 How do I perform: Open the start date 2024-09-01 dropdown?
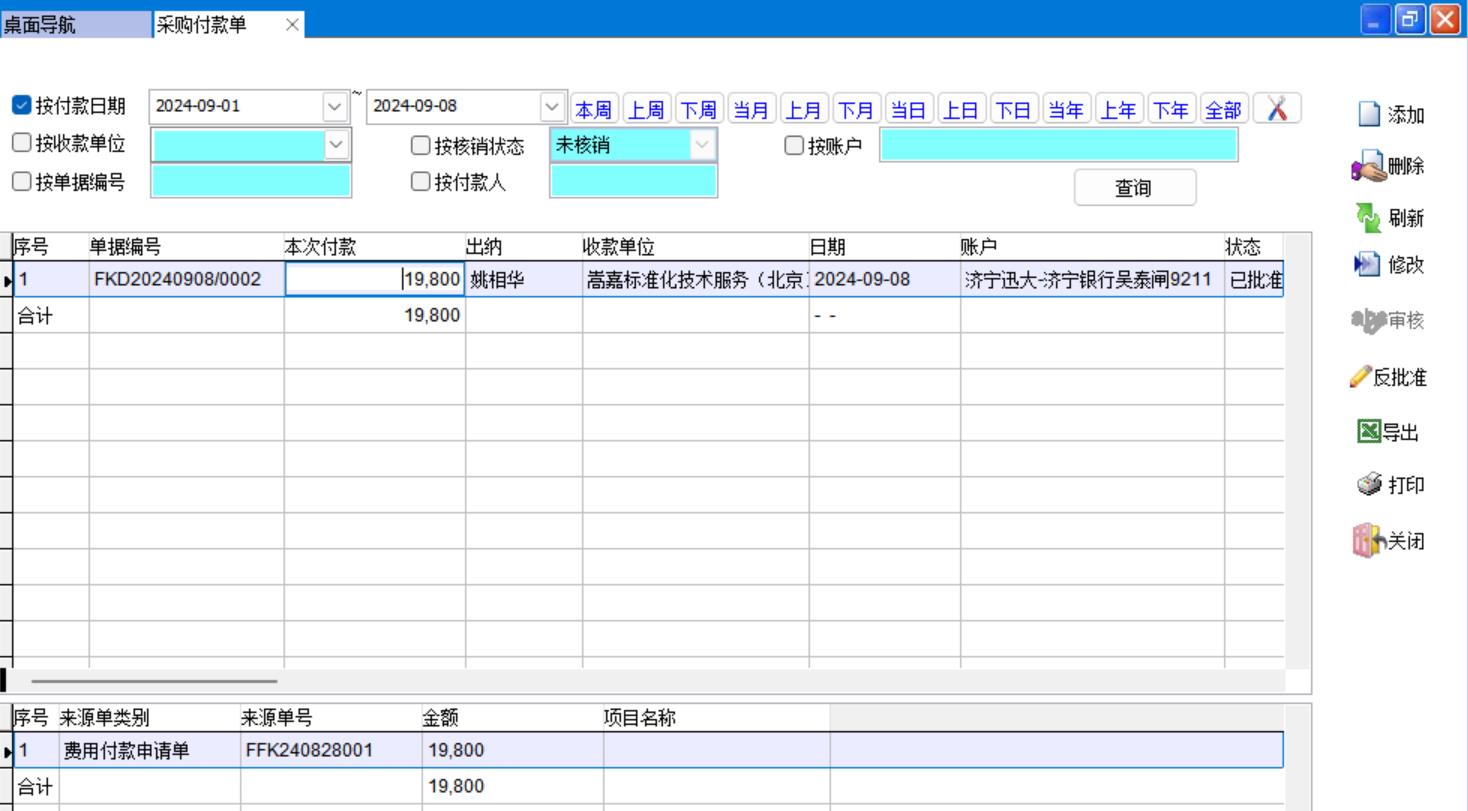pyautogui.click(x=335, y=106)
